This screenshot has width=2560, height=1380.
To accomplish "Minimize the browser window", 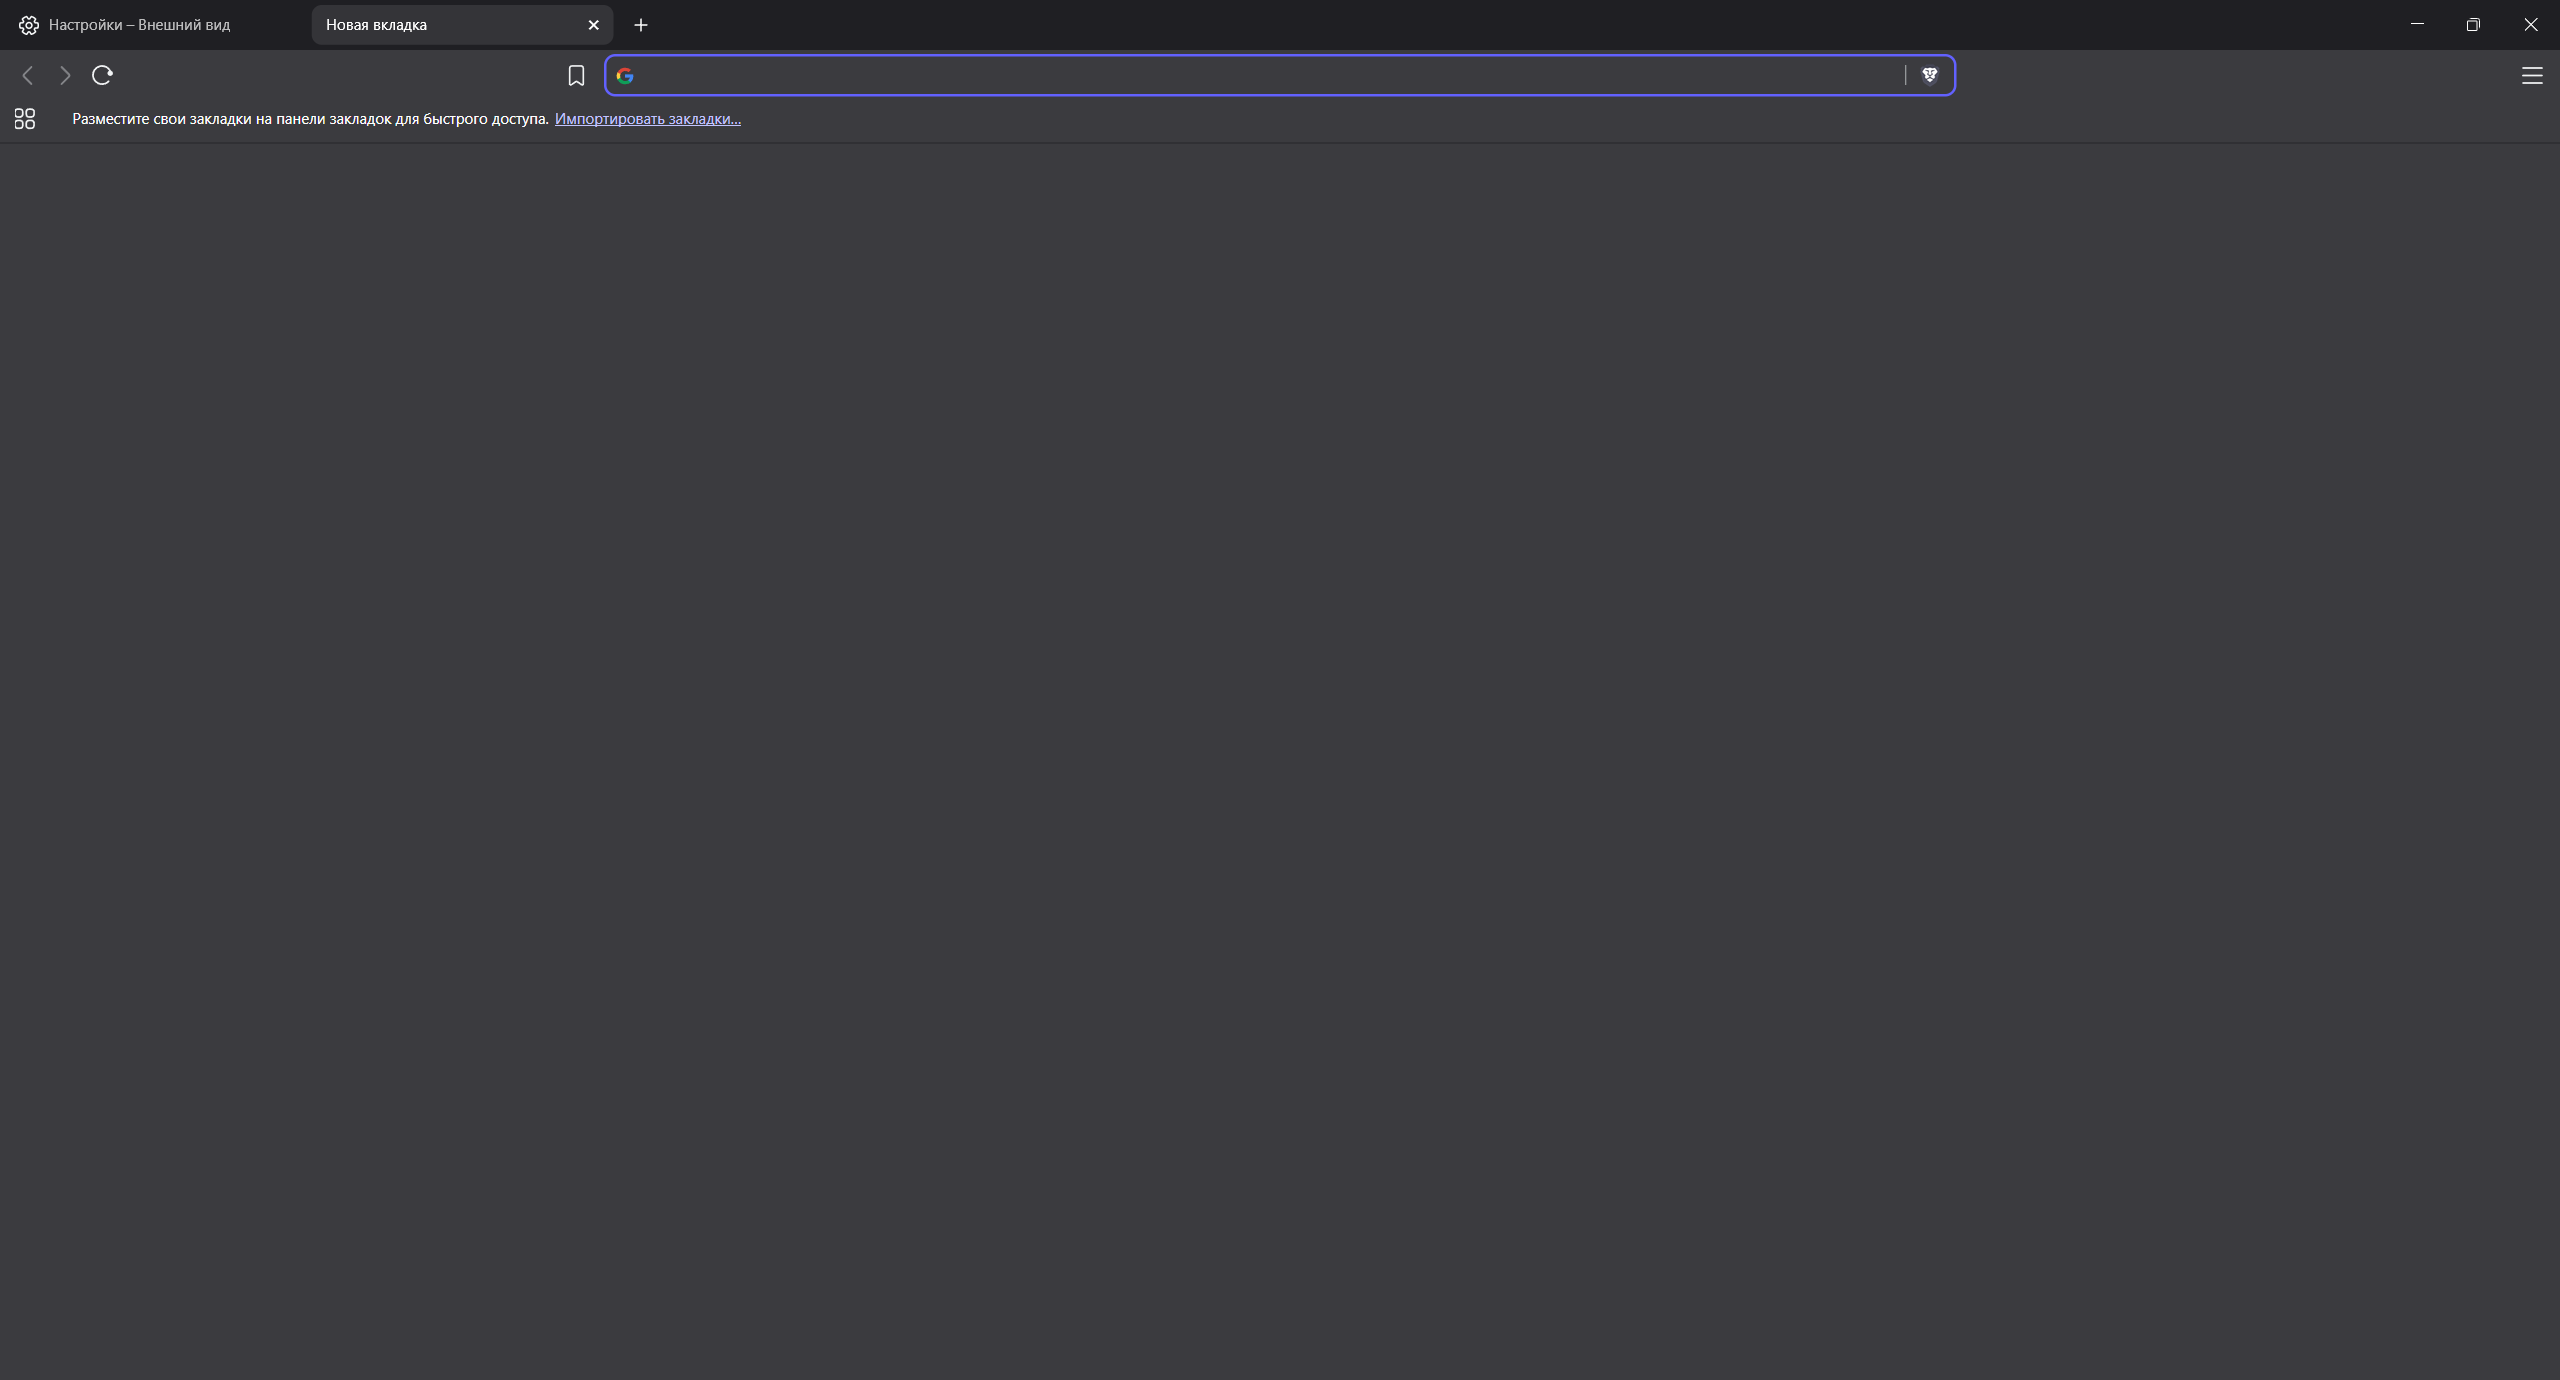I will pyautogui.click(x=2416, y=24).
